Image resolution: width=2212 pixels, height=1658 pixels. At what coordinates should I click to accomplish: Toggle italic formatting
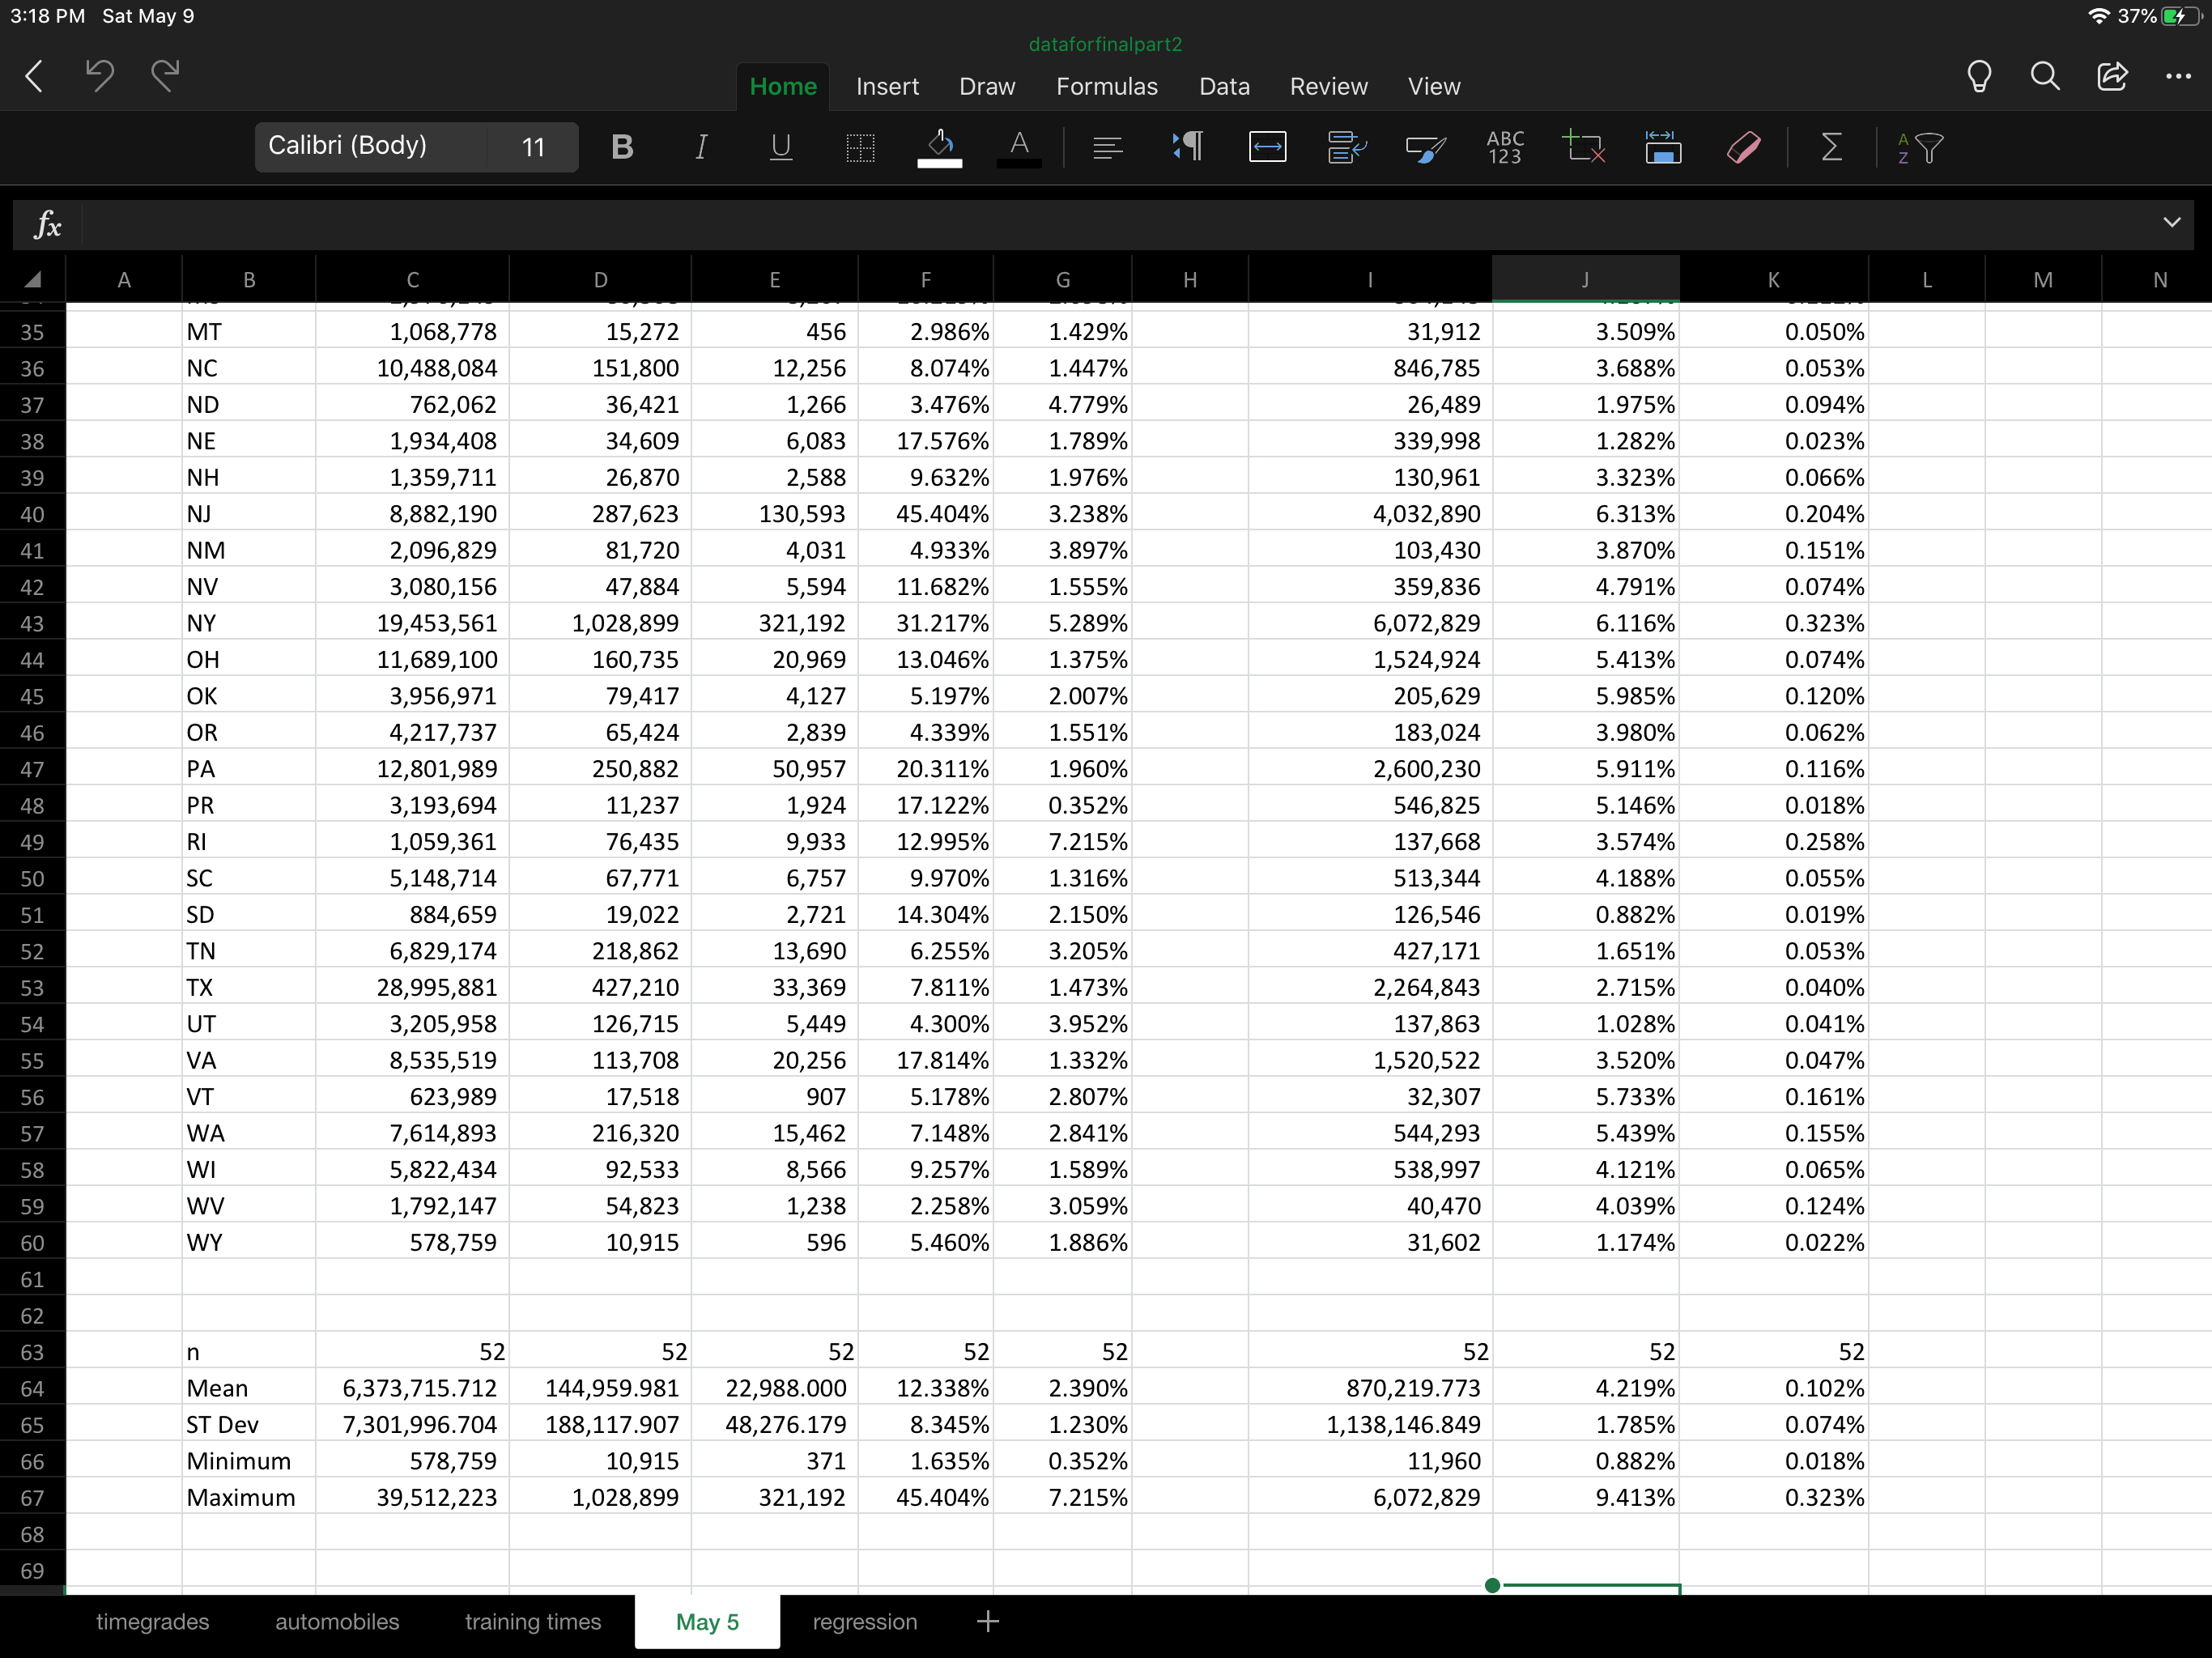tap(701, 148)
